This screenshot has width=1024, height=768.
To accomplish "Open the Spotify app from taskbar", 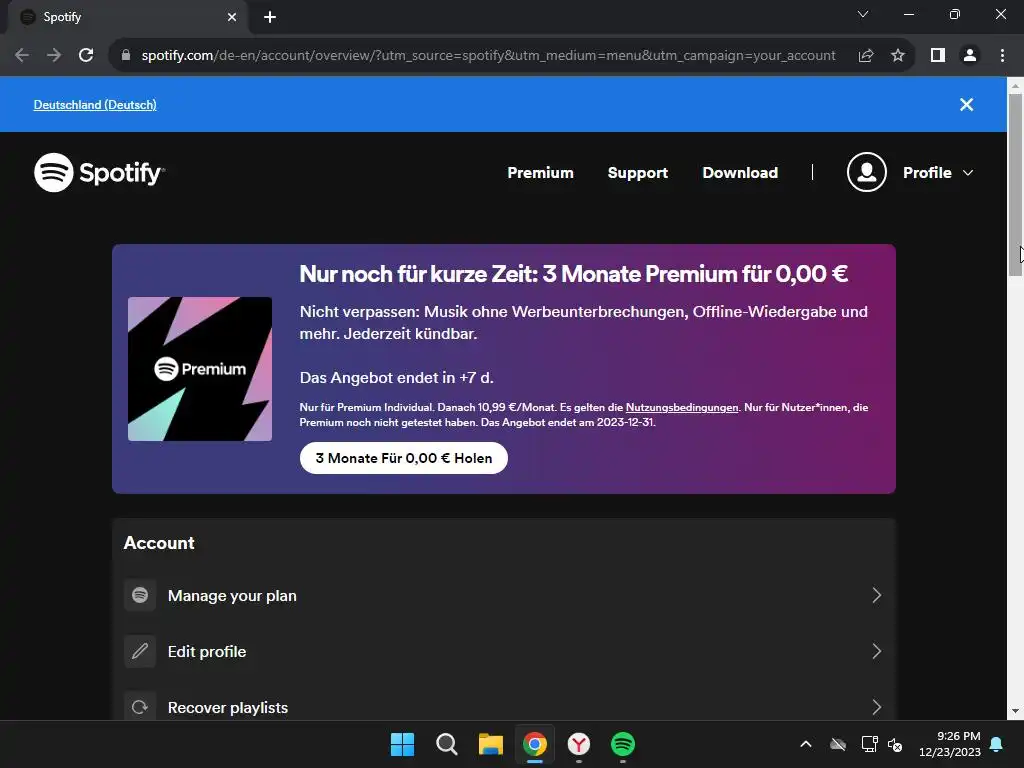I will tap(622, 744).
